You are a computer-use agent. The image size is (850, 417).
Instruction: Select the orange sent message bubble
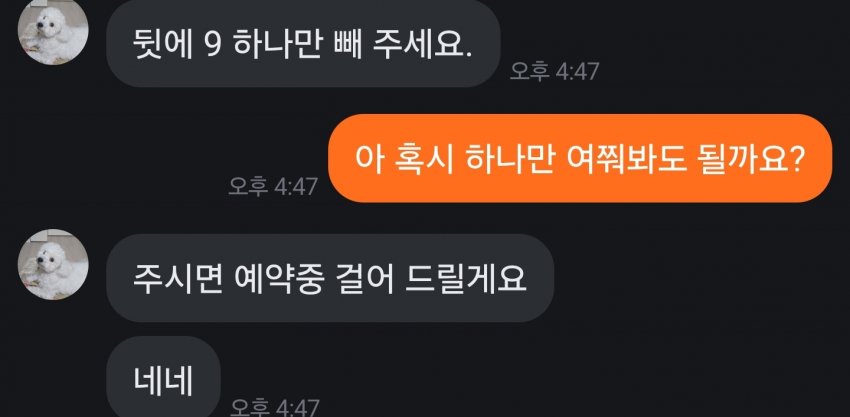pos(581,158)
